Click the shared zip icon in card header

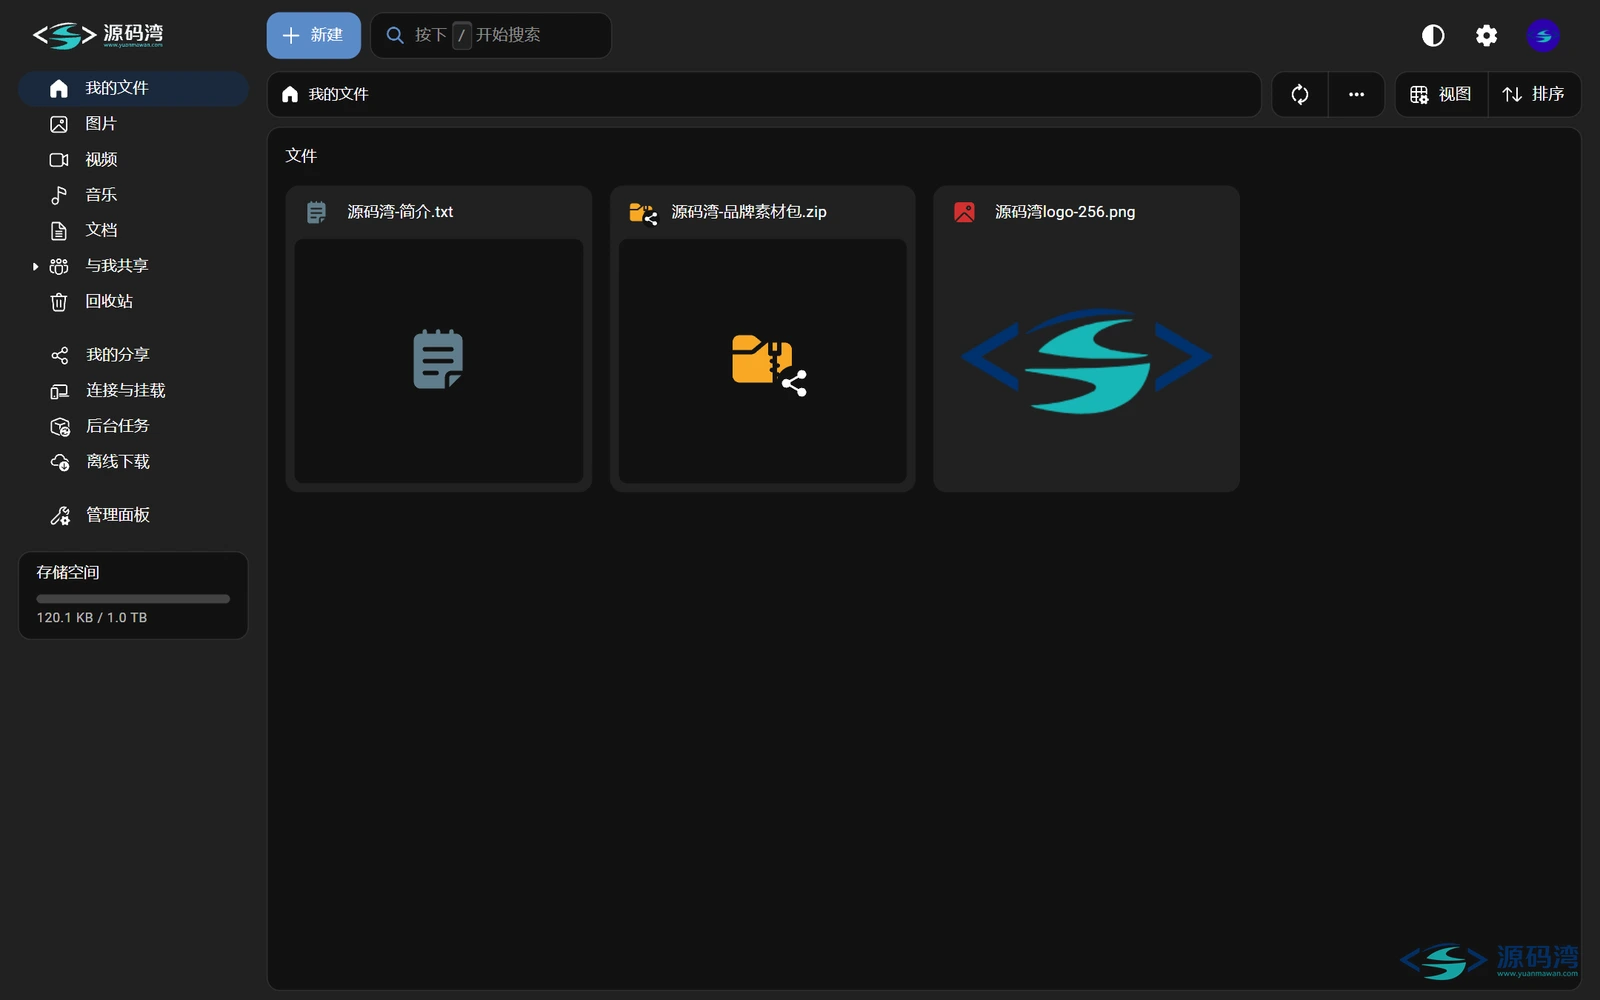643,213
